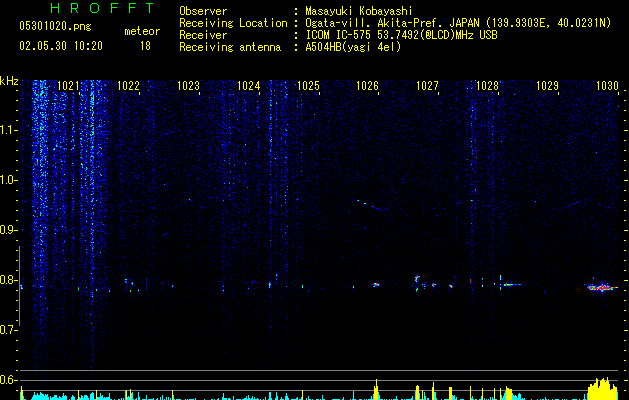Click the 1.0 kHz axis label
Image resolution: width=629 pixels, height=400 pixels.
click(7, 180)
